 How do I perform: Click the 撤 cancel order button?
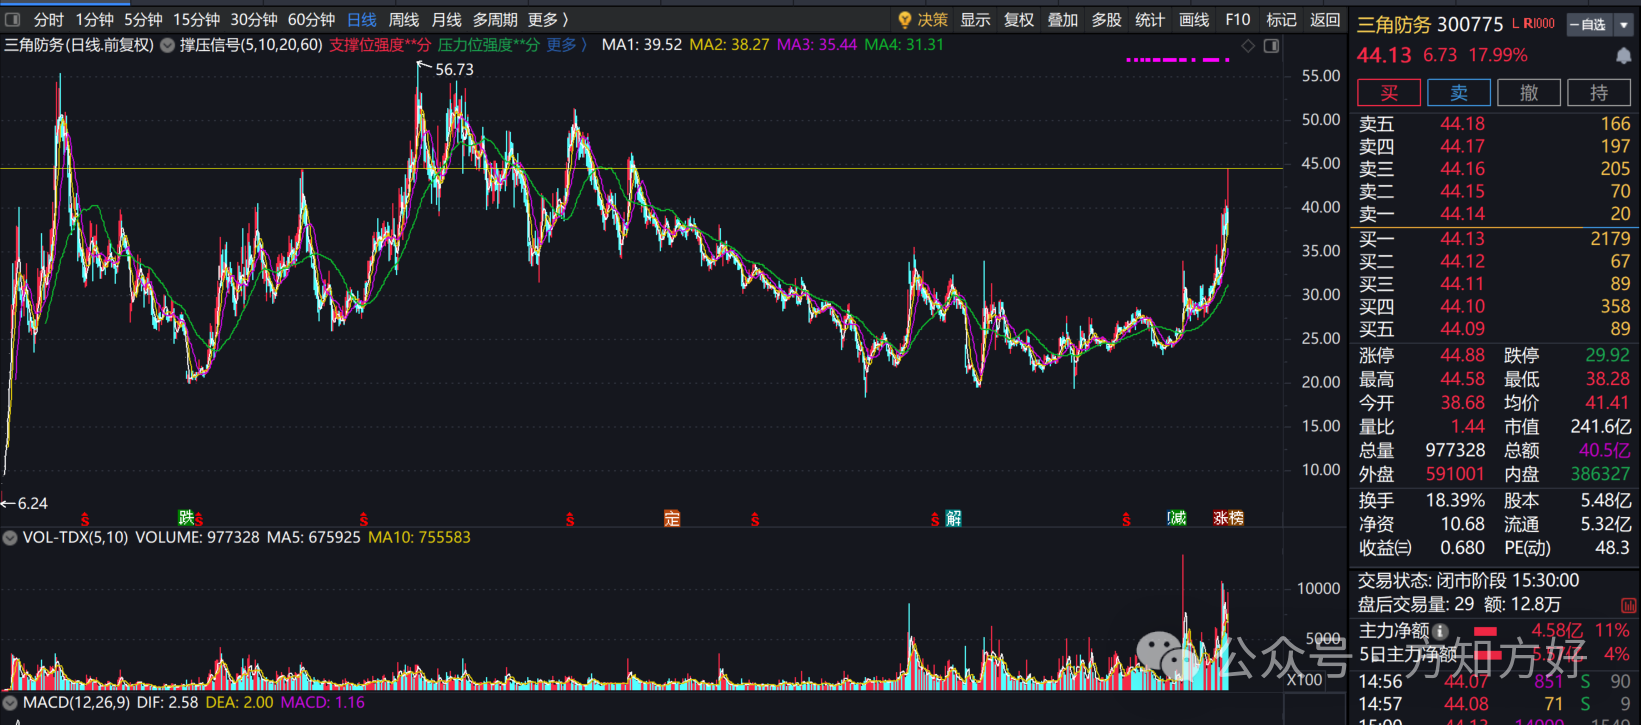click(1529, 93)
